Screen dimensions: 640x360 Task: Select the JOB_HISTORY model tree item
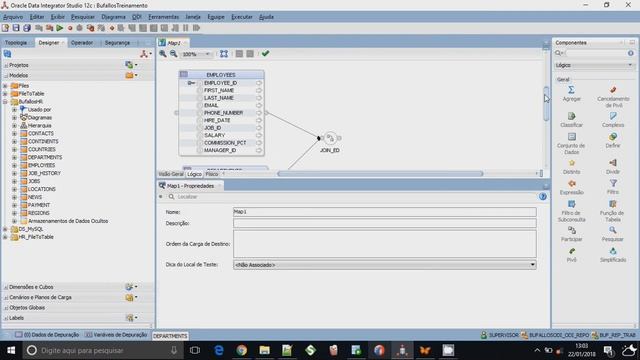pyautogui.click(x=44, y=173)
